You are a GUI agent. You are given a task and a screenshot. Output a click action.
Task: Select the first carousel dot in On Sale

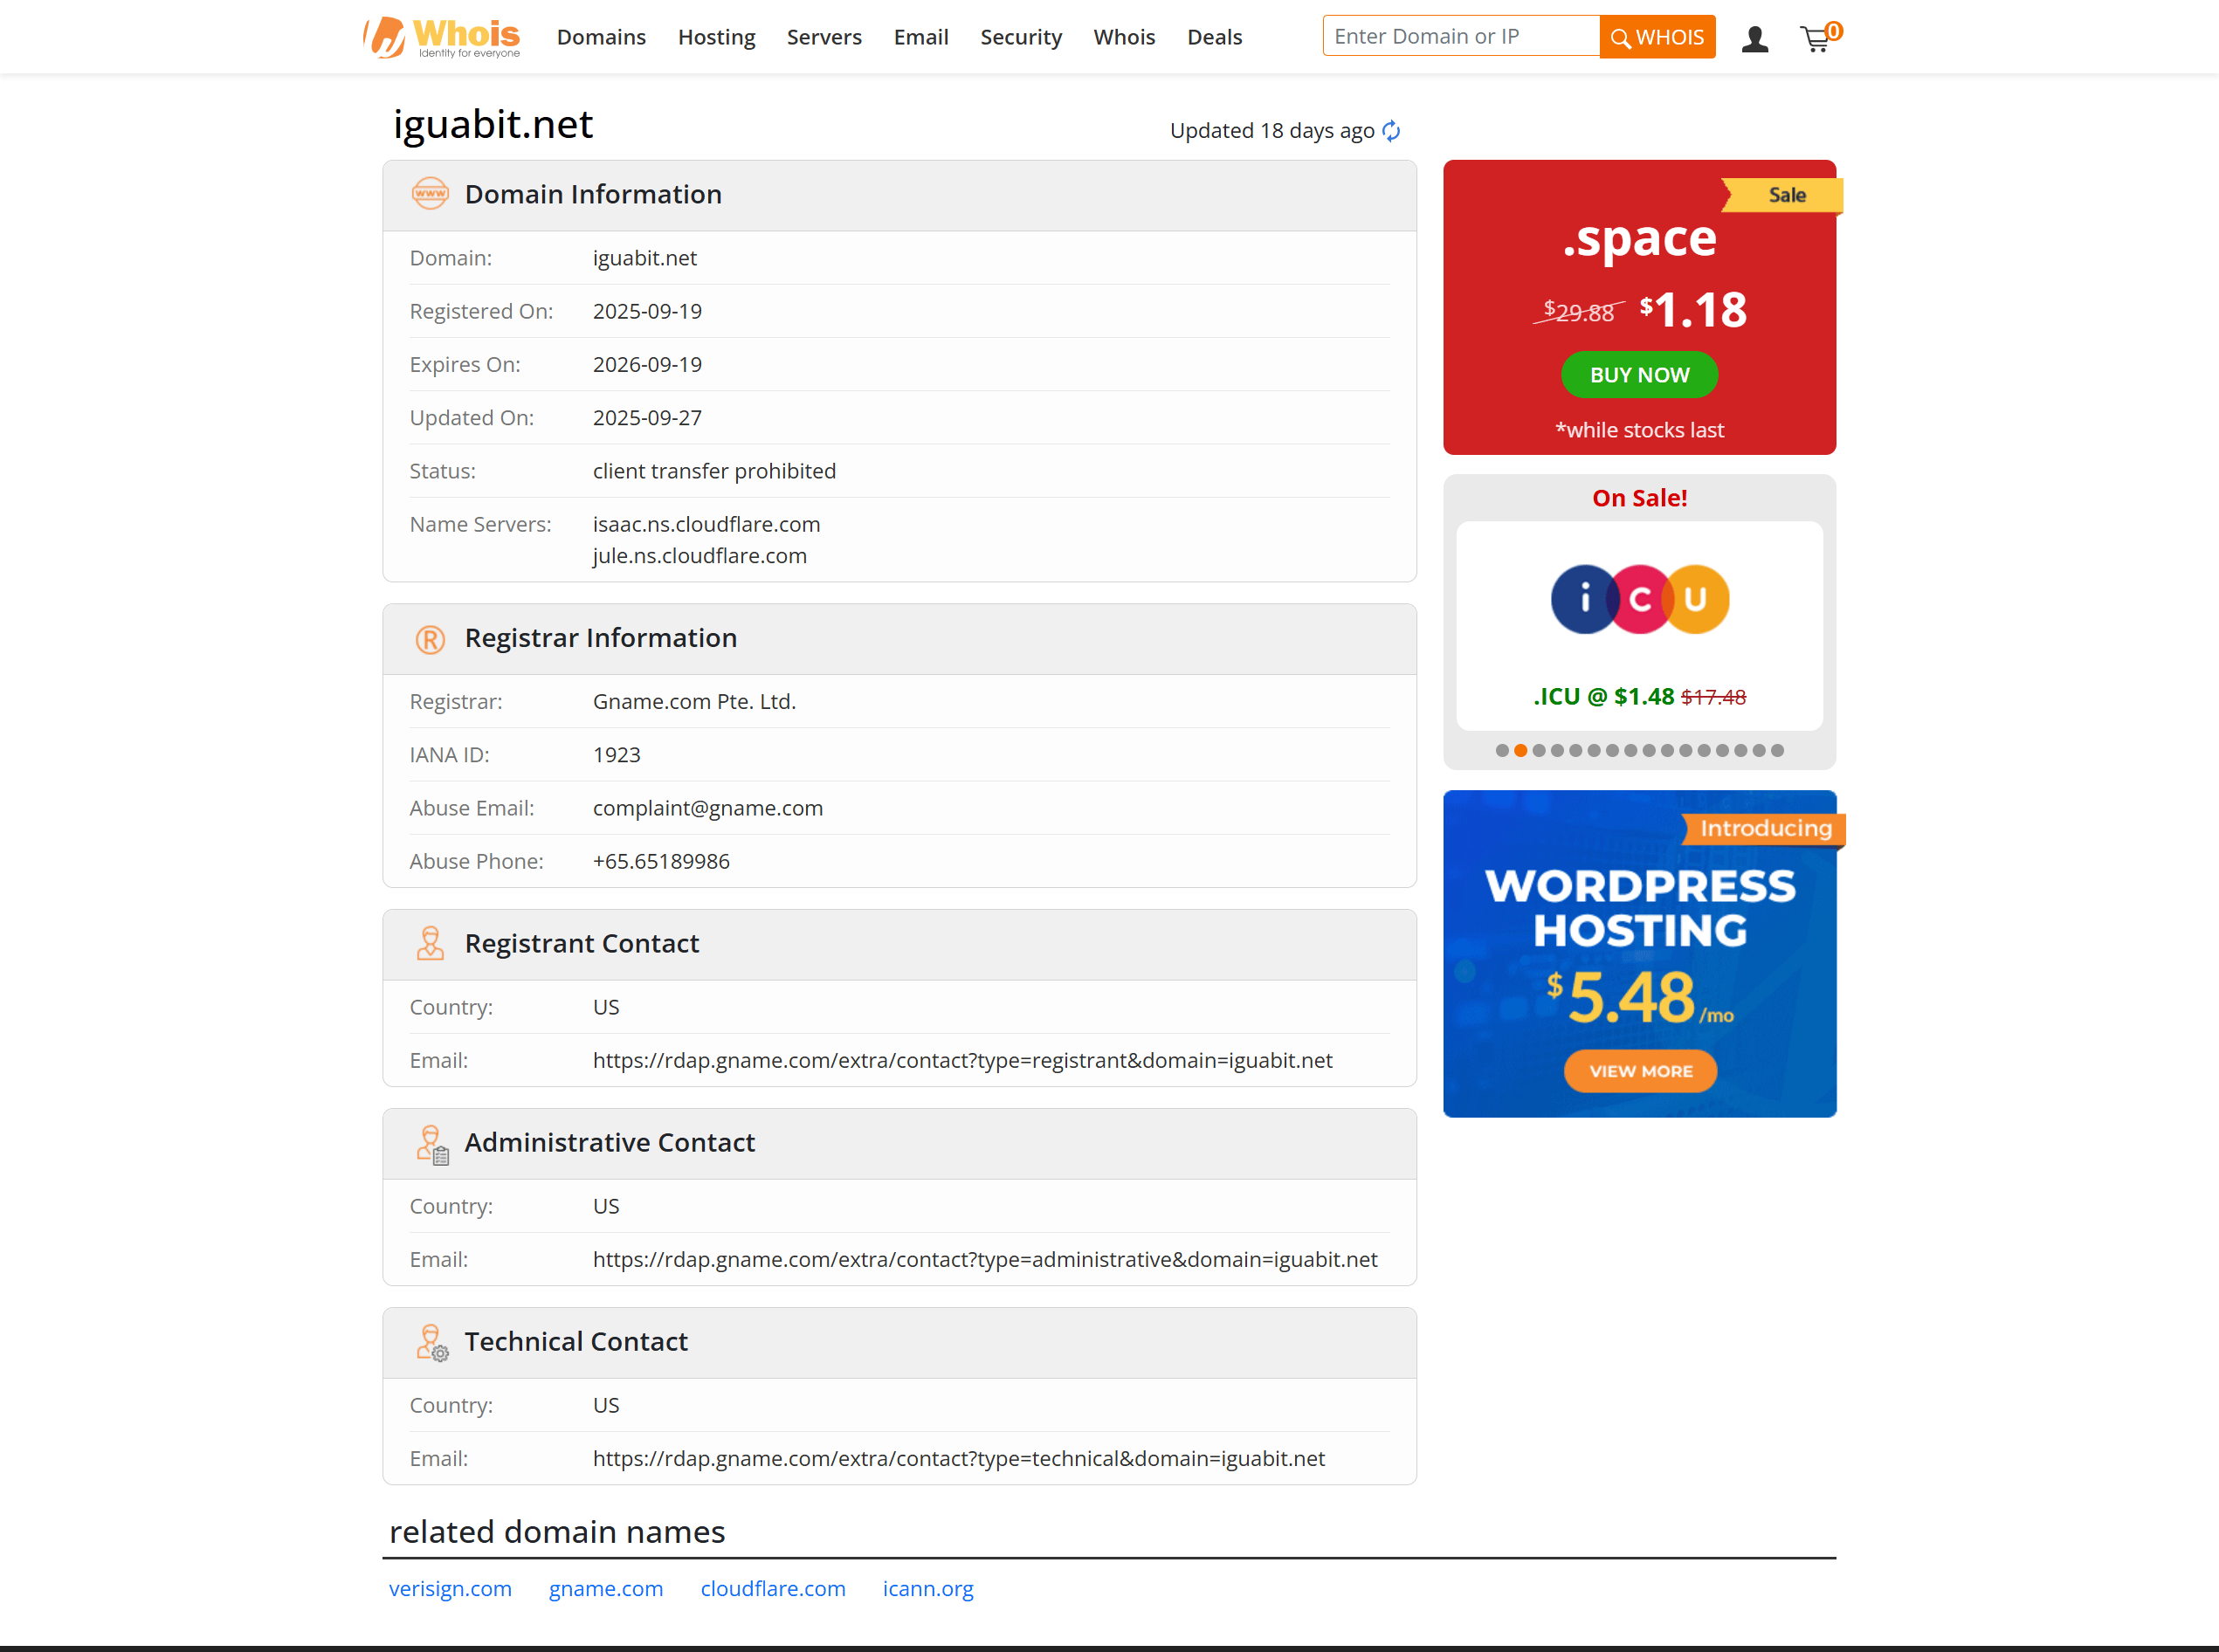[x=1502, y=751]
